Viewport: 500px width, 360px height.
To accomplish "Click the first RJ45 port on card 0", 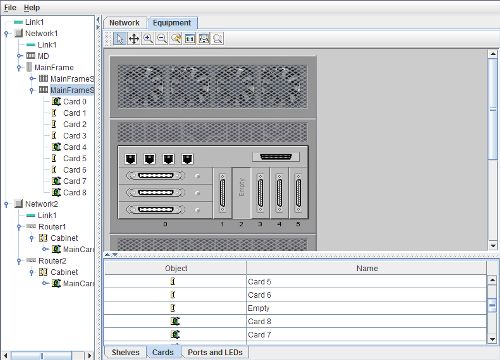I will (131, 159).
